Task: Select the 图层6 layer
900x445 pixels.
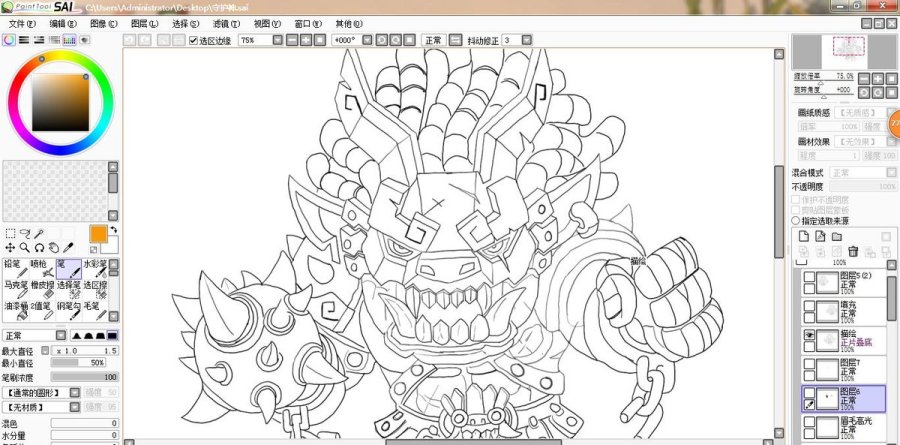Action: 844,398
